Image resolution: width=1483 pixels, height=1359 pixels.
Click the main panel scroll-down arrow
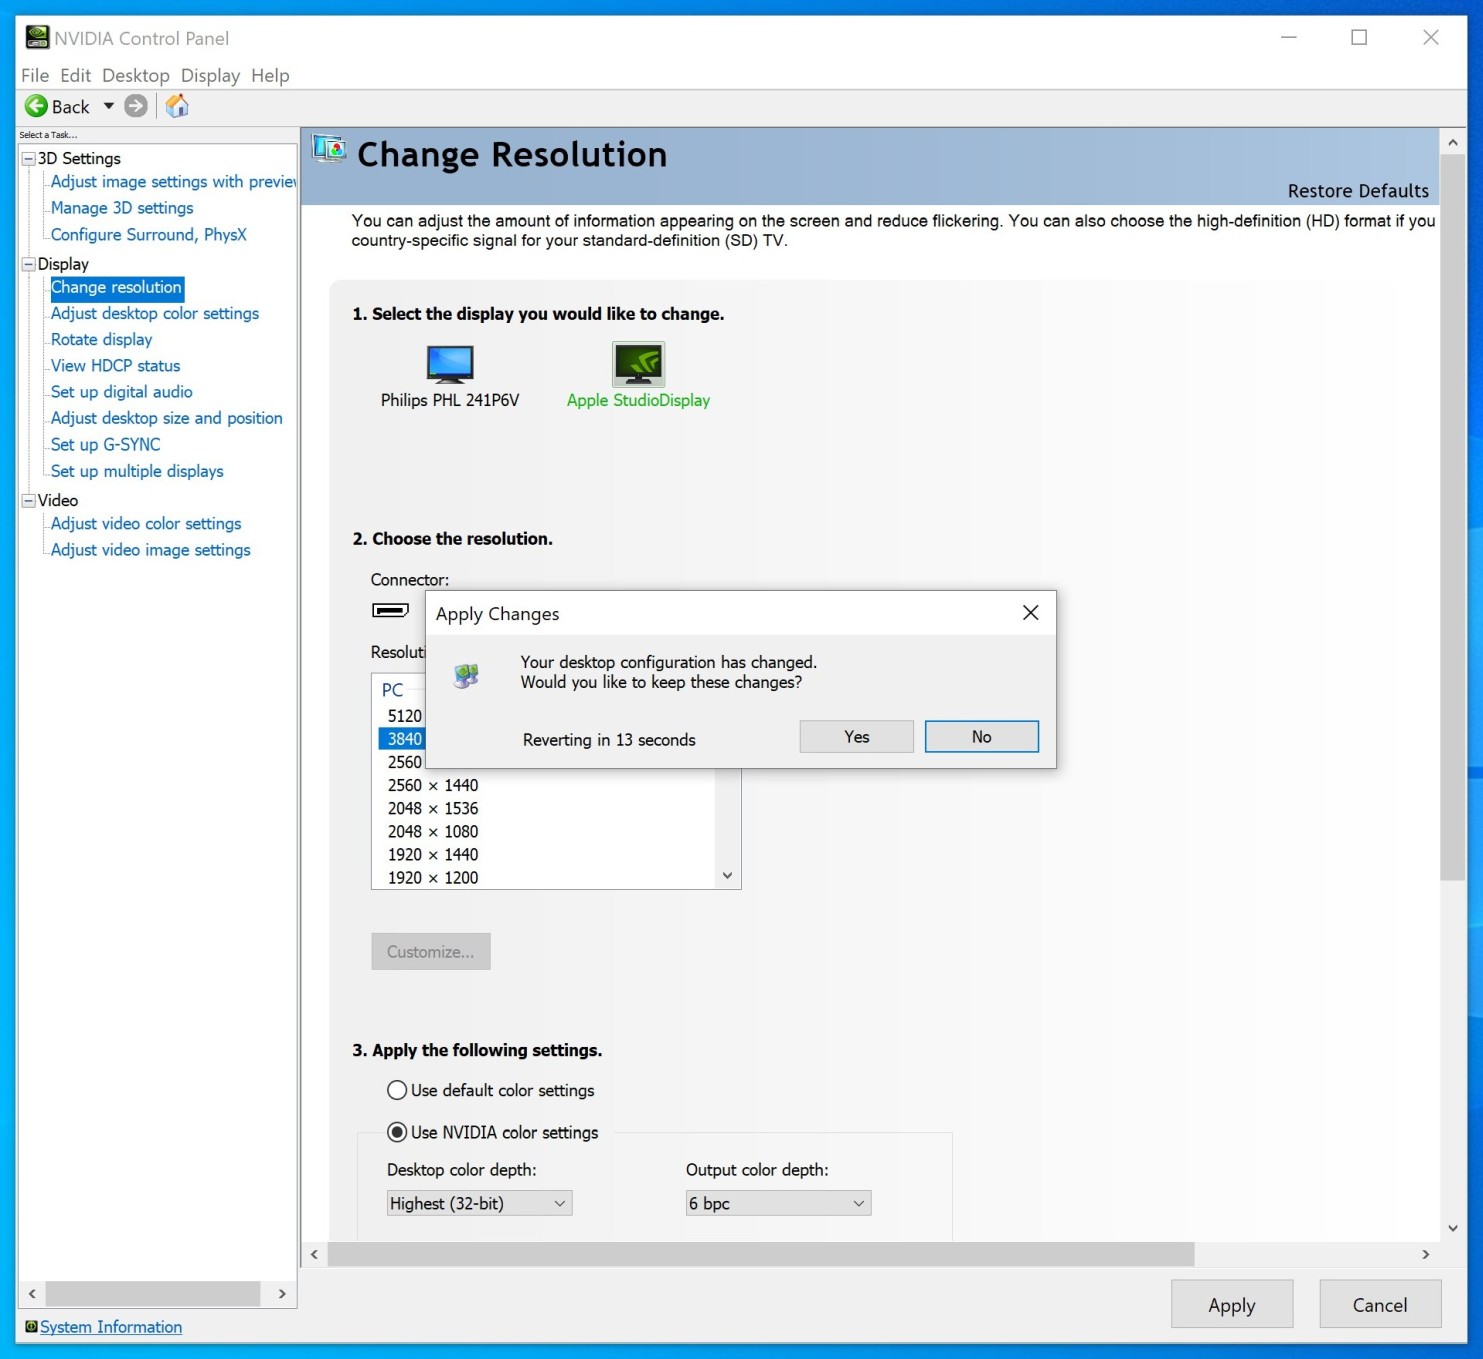pyautogui.click(x=1453, y=1229)
